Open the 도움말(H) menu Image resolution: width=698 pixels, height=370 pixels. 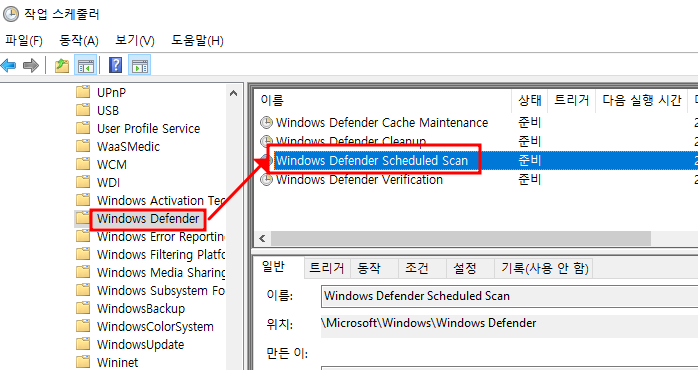tap(197, 41)
